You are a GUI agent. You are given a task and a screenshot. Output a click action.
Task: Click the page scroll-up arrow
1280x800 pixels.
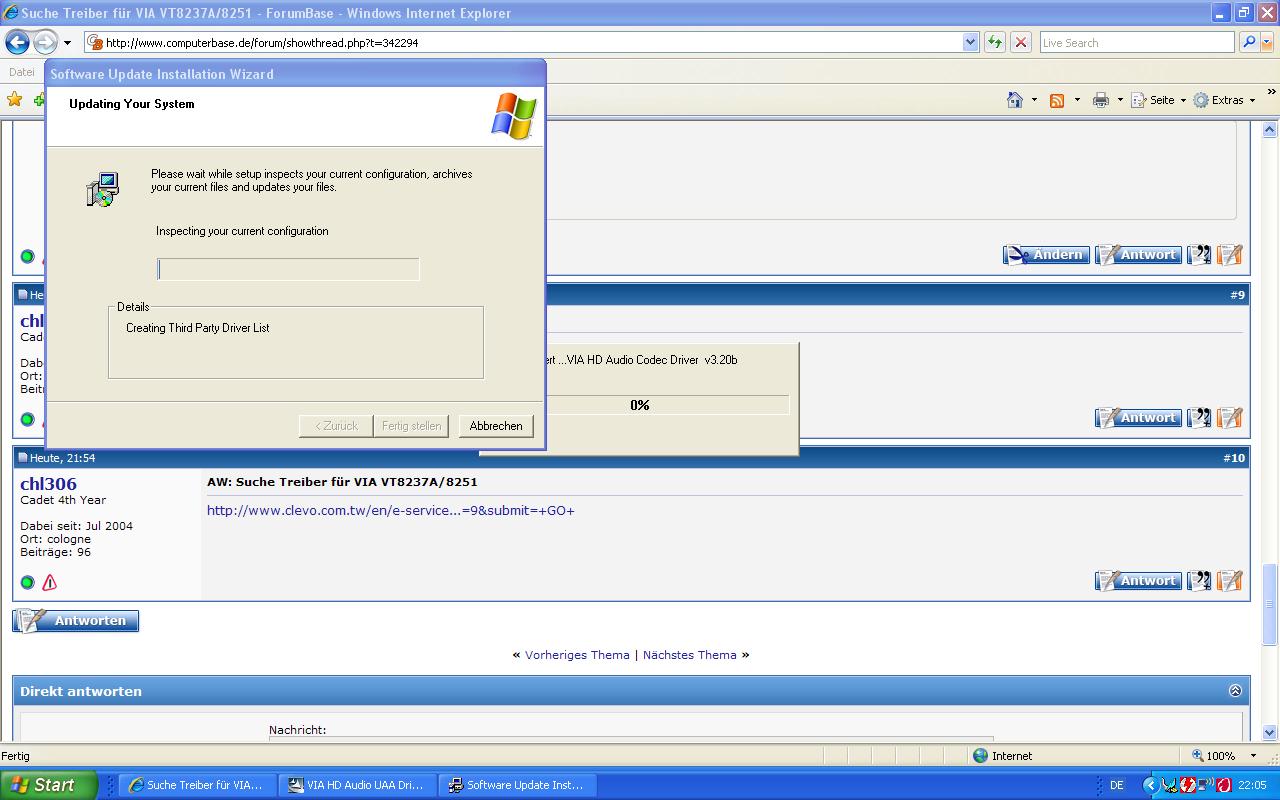pos(1271,131)
